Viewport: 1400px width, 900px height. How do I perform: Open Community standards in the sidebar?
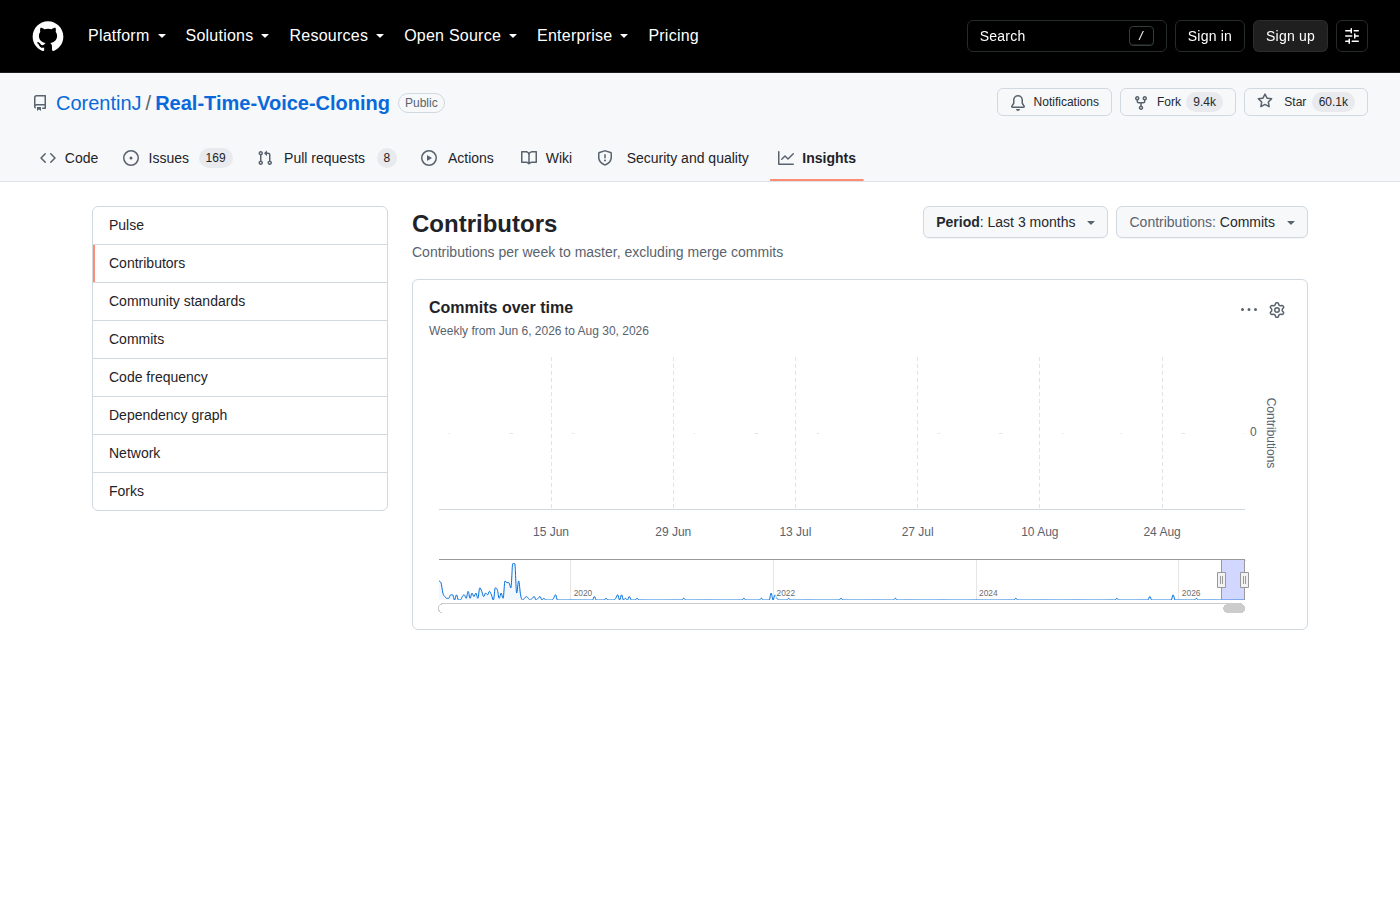[x=240, y=301]
